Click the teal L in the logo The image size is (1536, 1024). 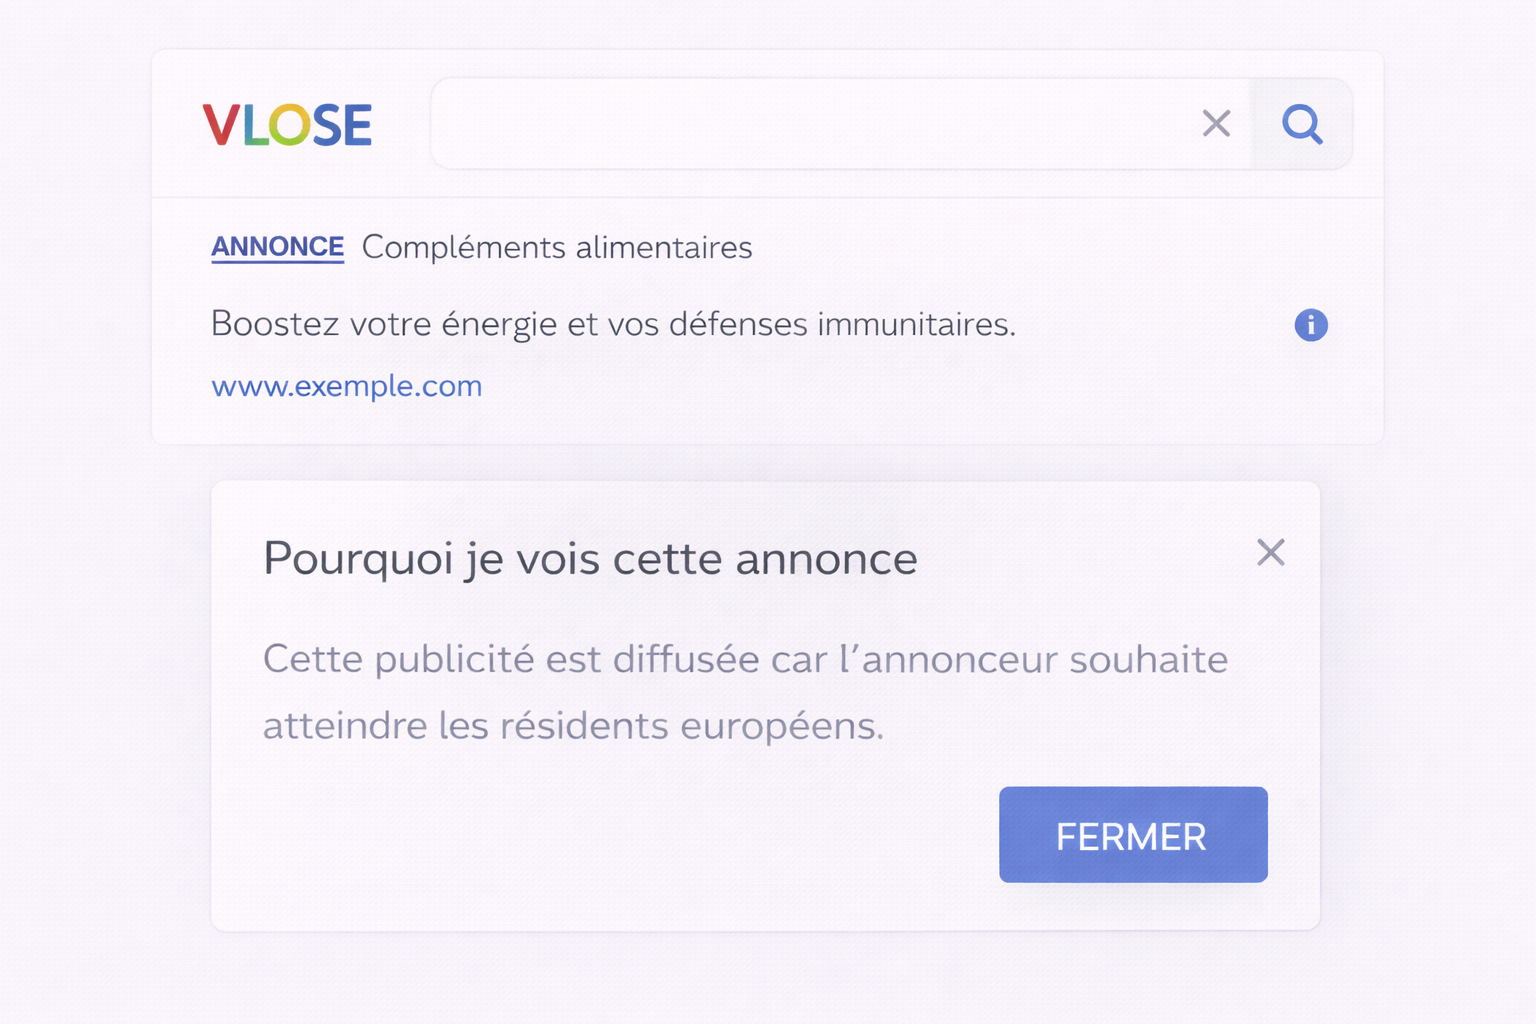[254, 125]
